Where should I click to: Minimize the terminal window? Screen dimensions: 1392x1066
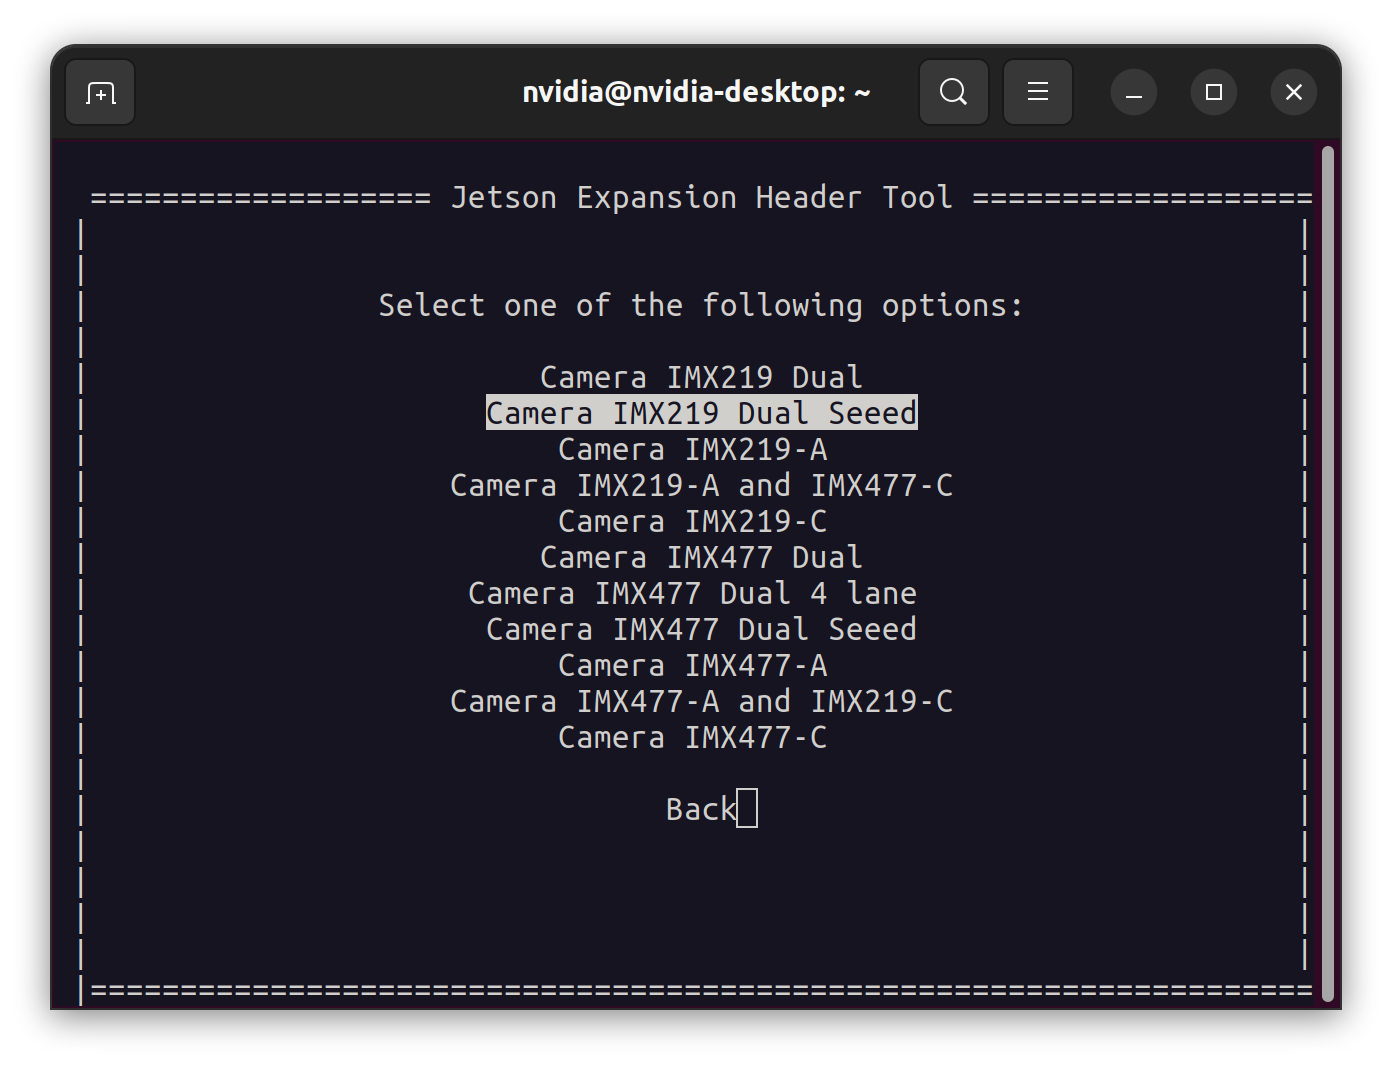click(x=1134, y=93)
